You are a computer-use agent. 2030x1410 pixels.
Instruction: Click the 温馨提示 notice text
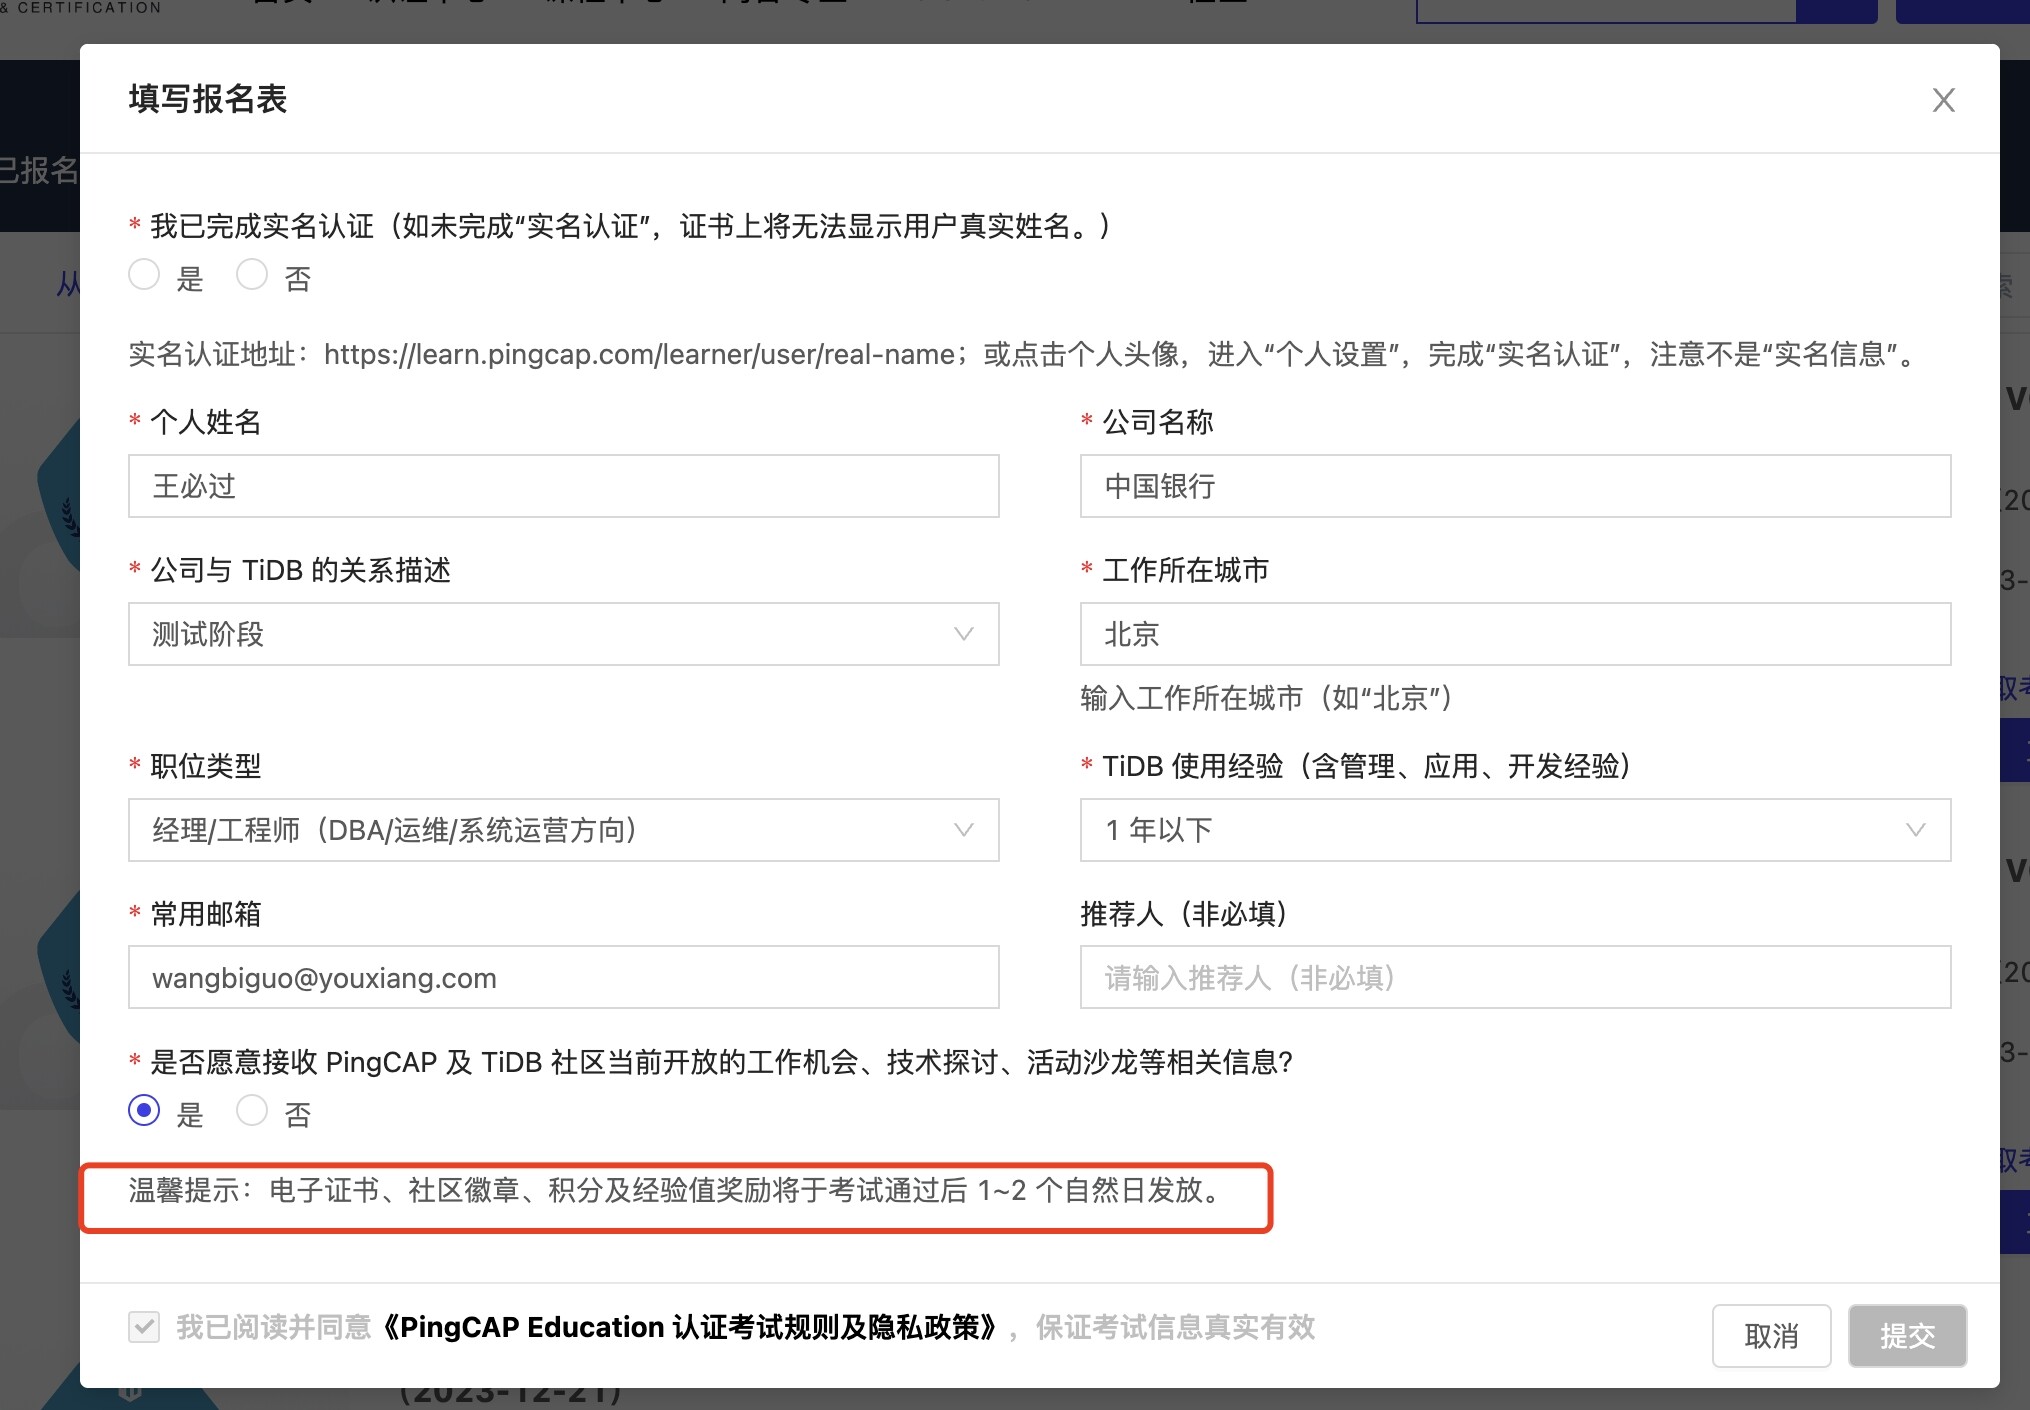tap(675, 1191)
